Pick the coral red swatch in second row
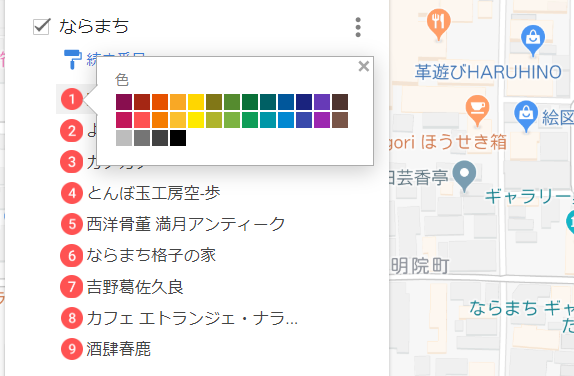Image resolution: width=574 pixels, height=376 pixels. (142, 120)
